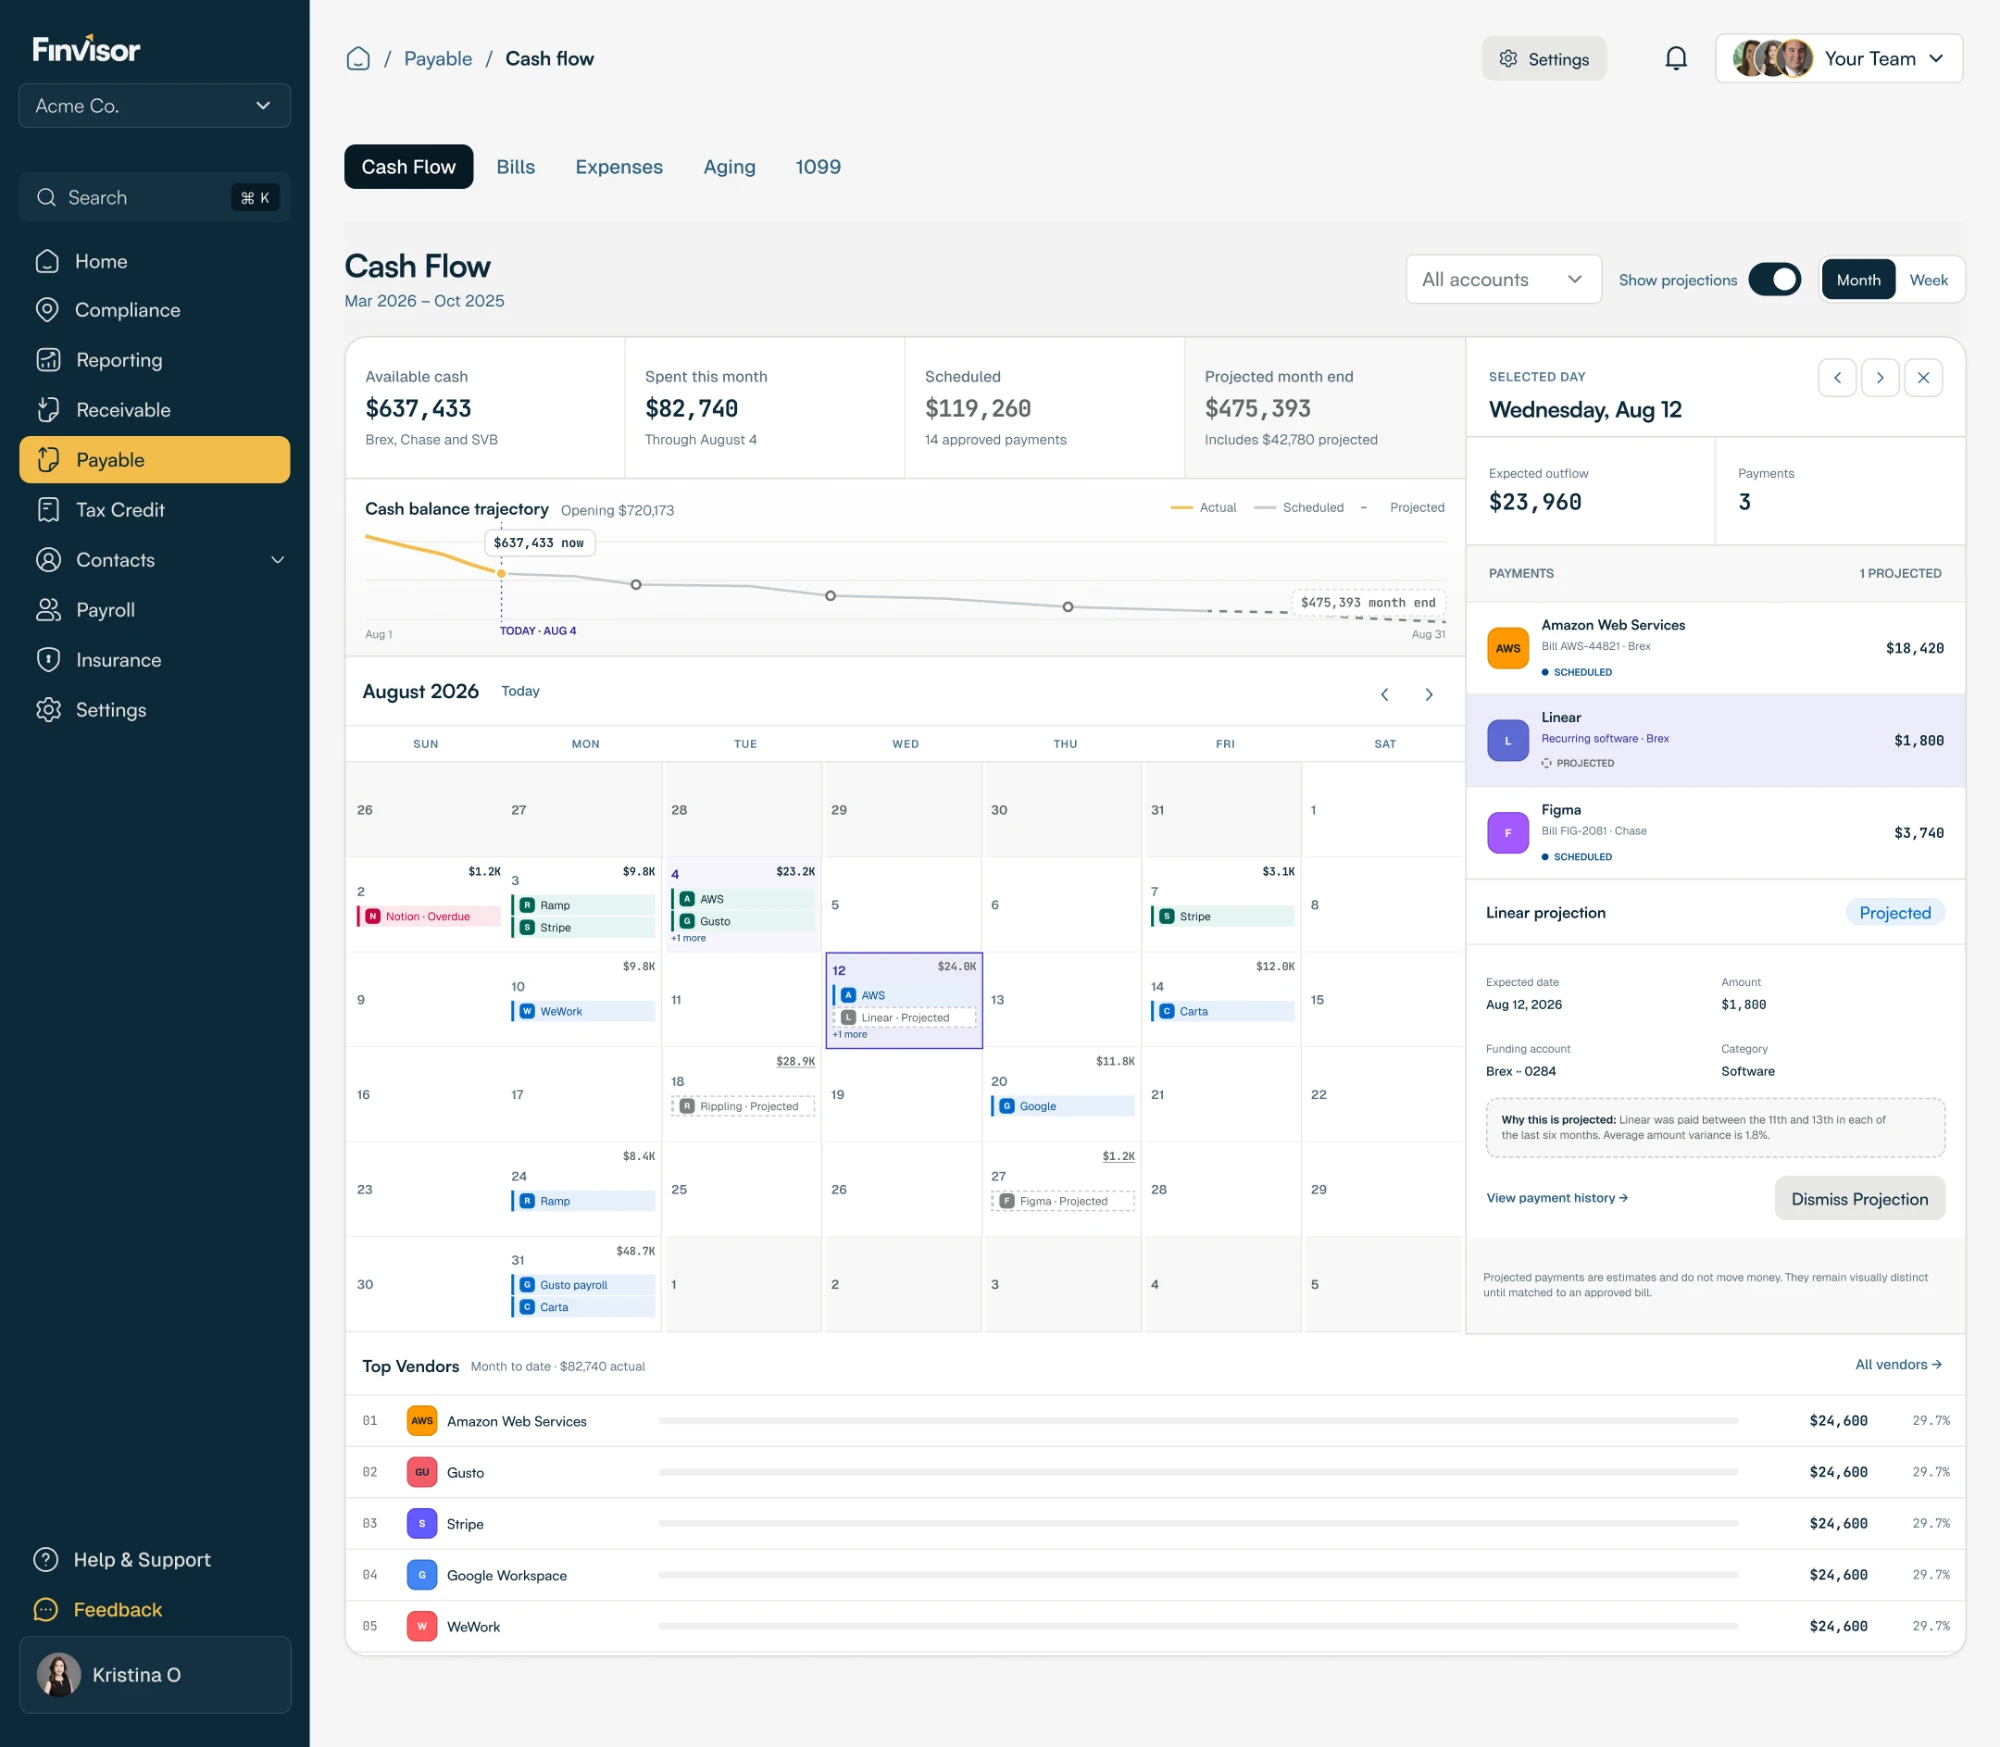Click the Search field in sidebar
This screenshot has height=1747, width=2000.
pos(155,198)
